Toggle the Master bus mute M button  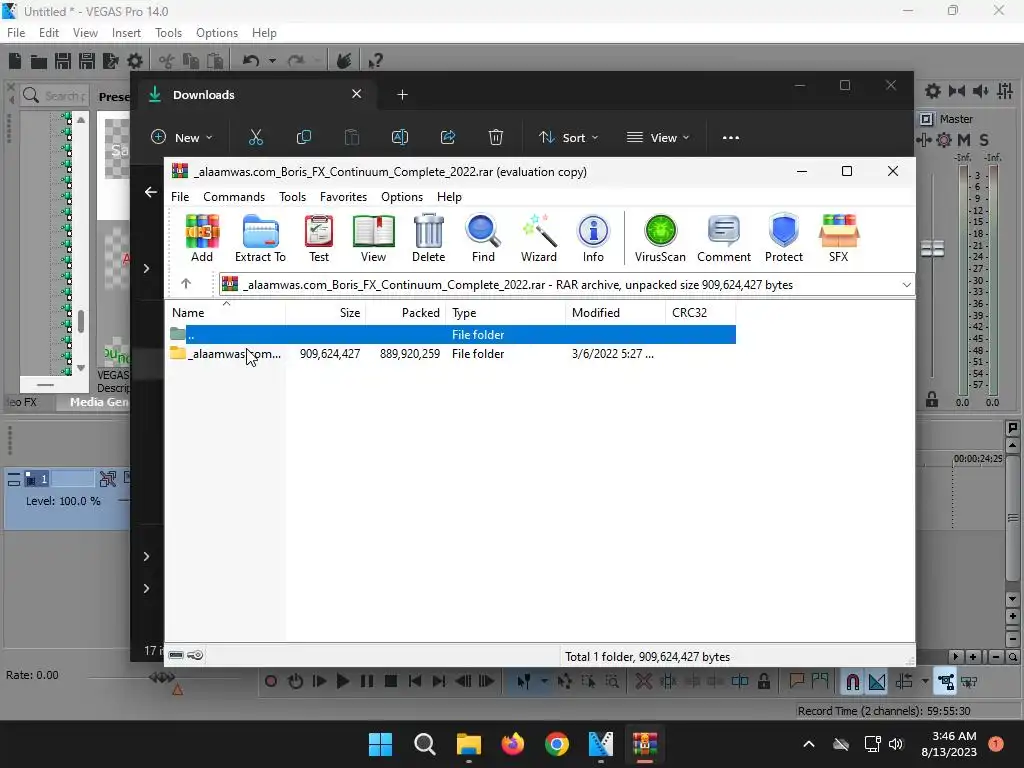pyautogui.click(x=963, y=140)
